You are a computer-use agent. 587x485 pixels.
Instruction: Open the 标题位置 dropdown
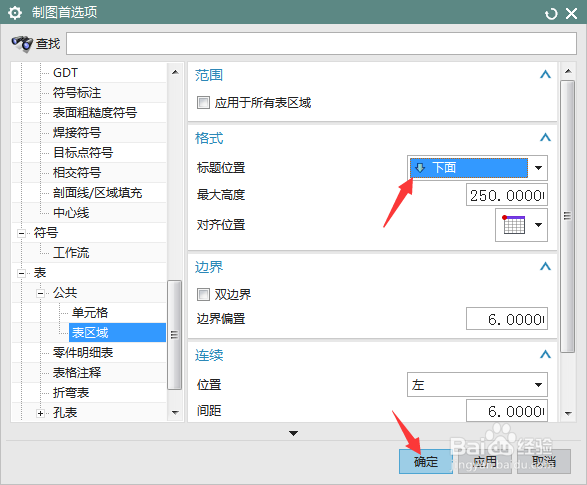(x=477, y=168)
